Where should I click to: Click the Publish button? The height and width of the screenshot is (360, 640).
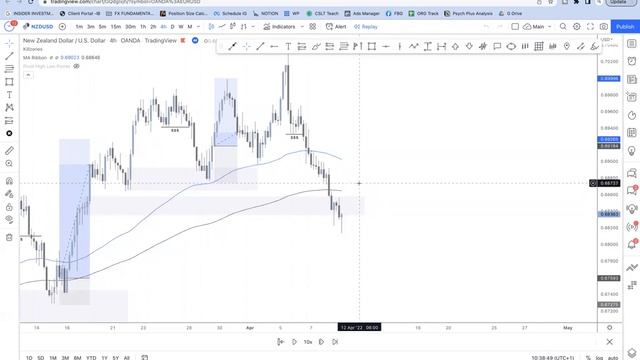point(625,27)
